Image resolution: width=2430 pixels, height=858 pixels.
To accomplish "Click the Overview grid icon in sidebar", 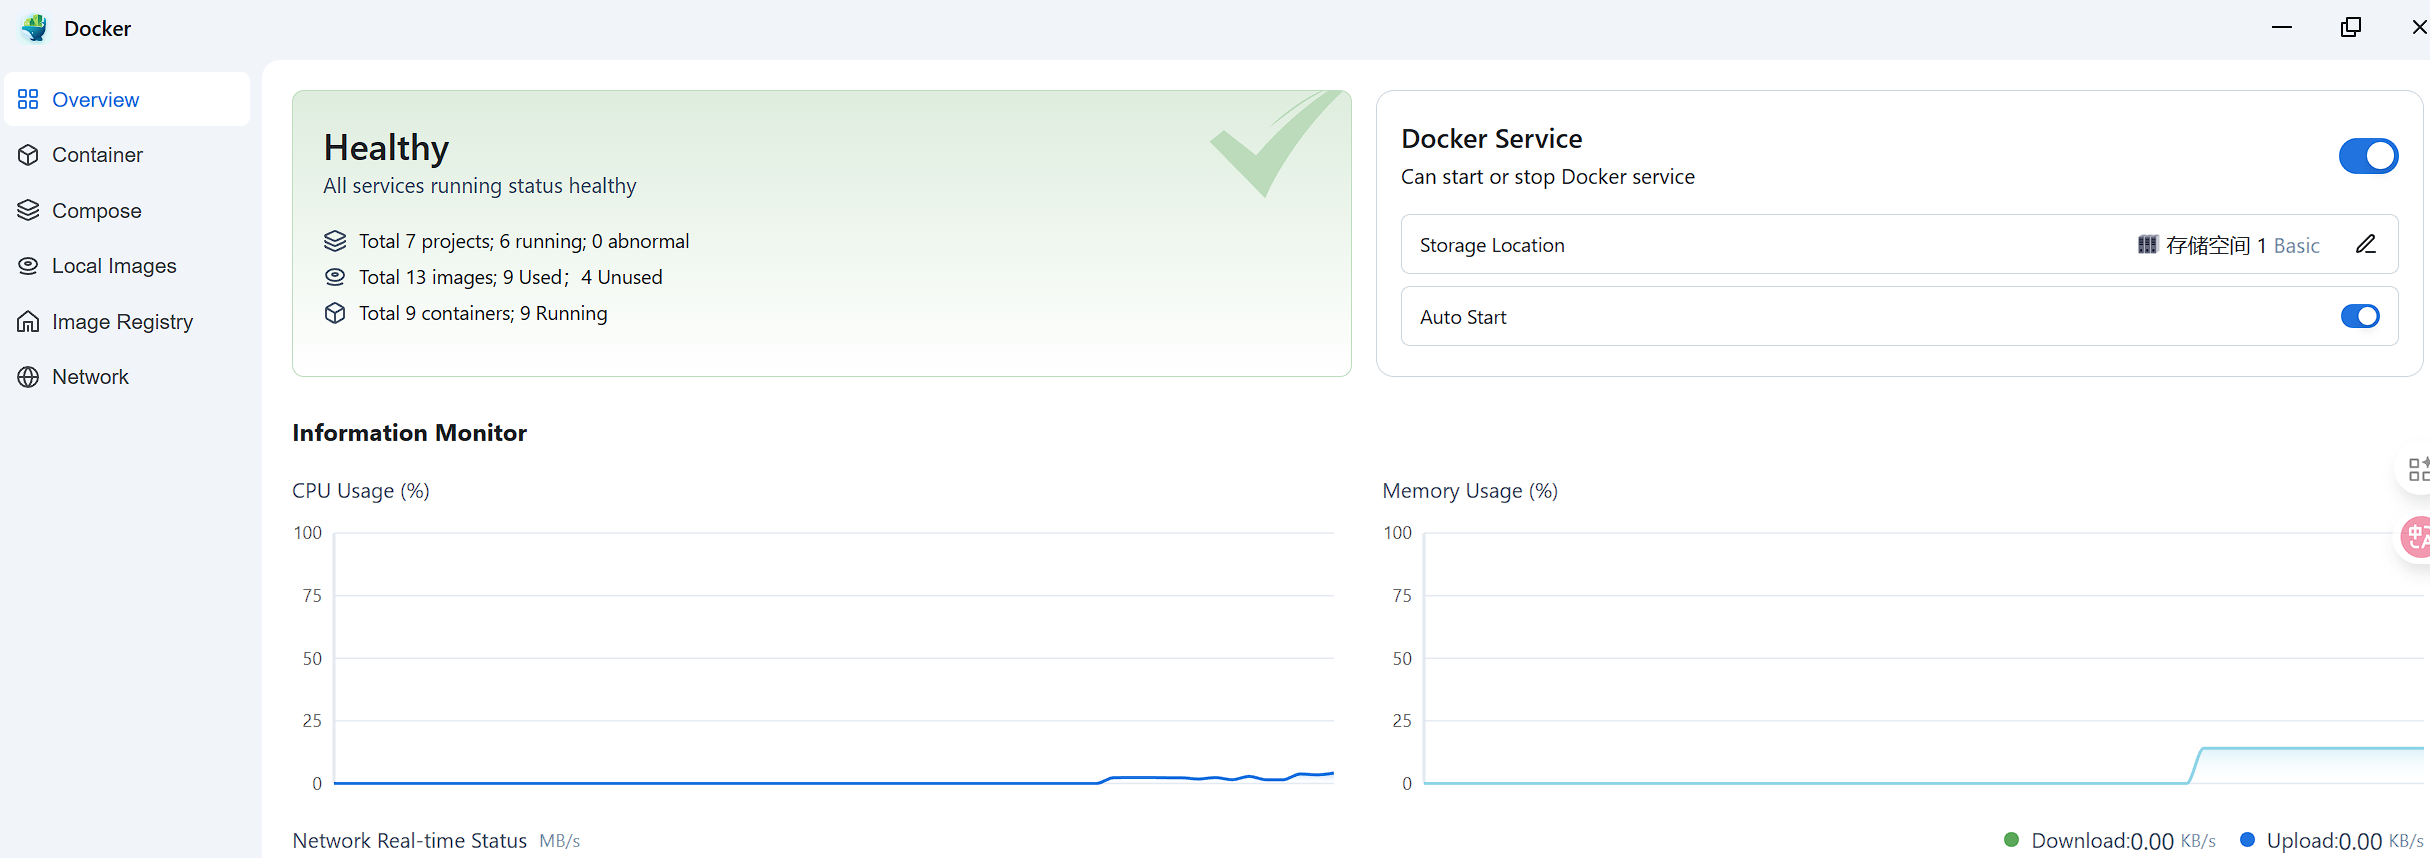I will click(28, 99).
